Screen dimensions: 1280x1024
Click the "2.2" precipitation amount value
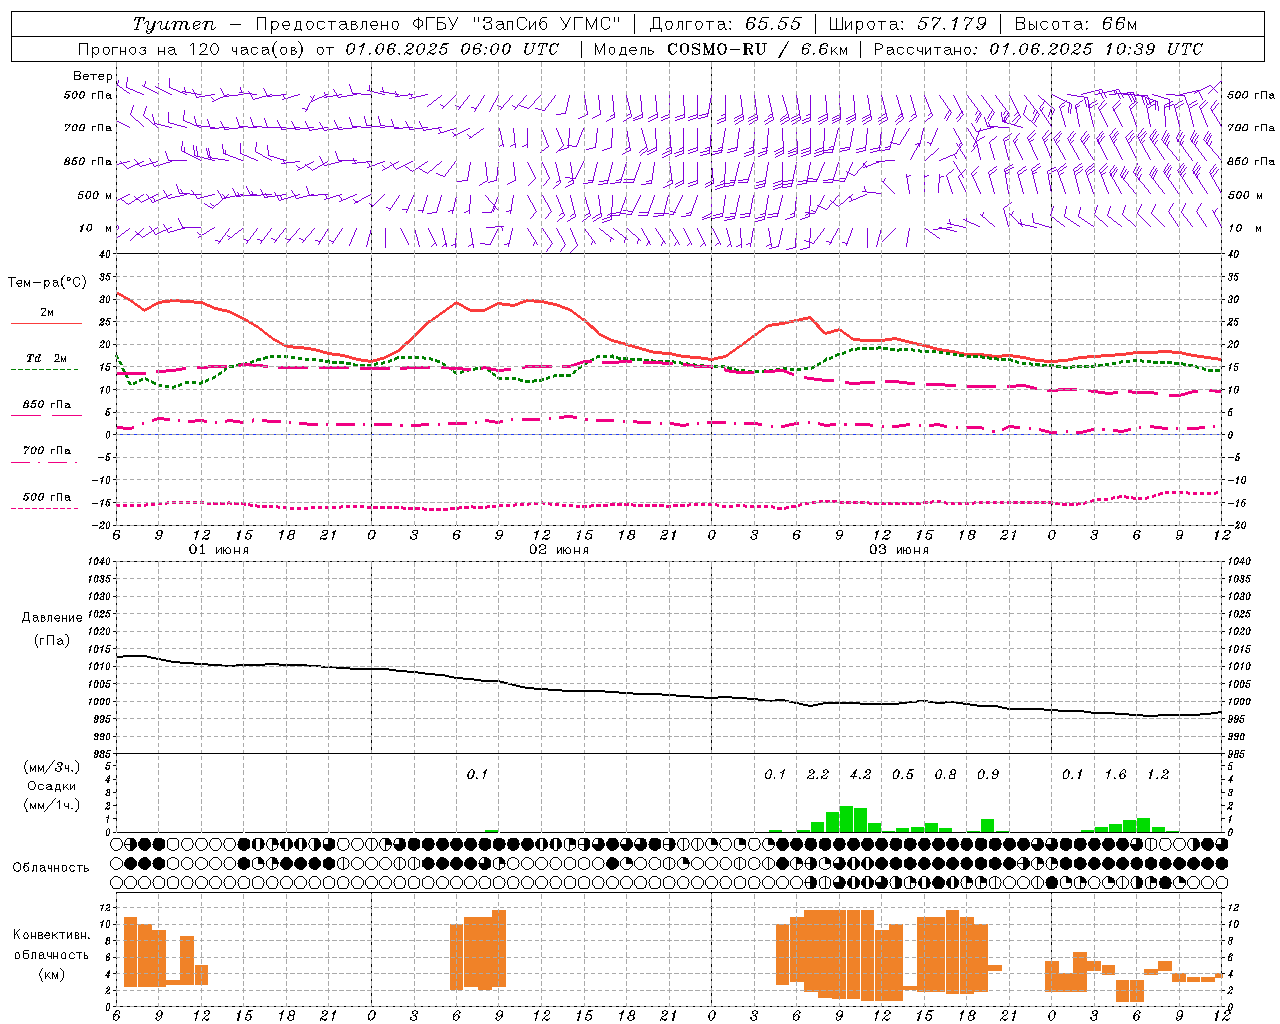click(x=818, y=774)
